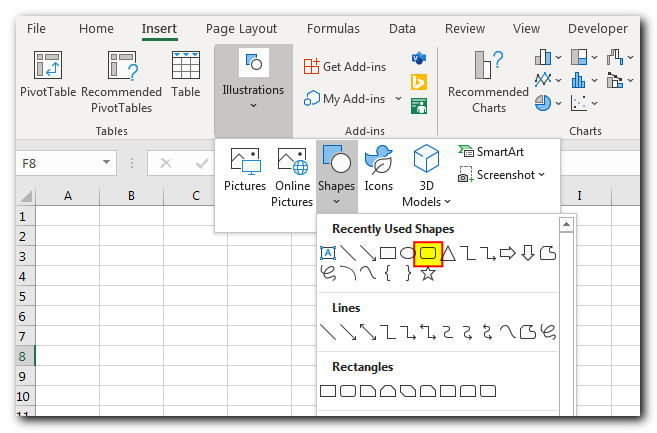Pick the Oval in Recently Used Shapes
The width and height of the screenshot is (657, 433).
click(x=408, y=253)
